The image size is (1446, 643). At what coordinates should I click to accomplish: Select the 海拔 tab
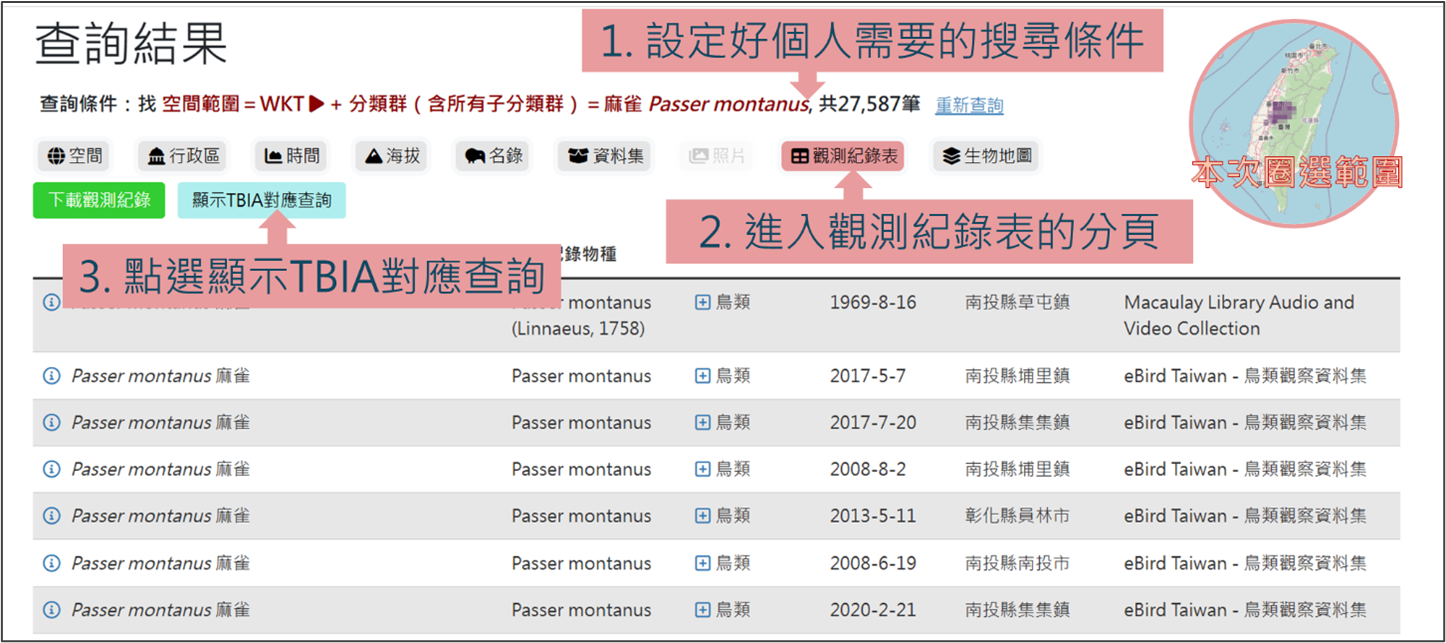[391, 156]
